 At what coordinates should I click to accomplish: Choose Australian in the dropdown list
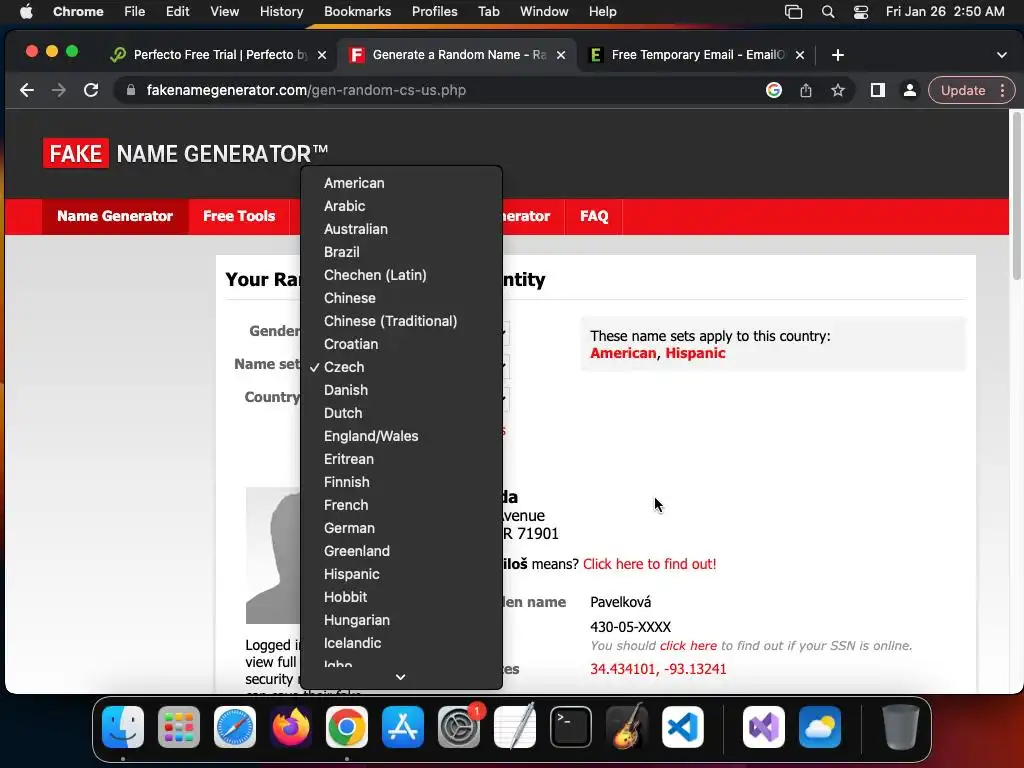[x=401, y=229]
